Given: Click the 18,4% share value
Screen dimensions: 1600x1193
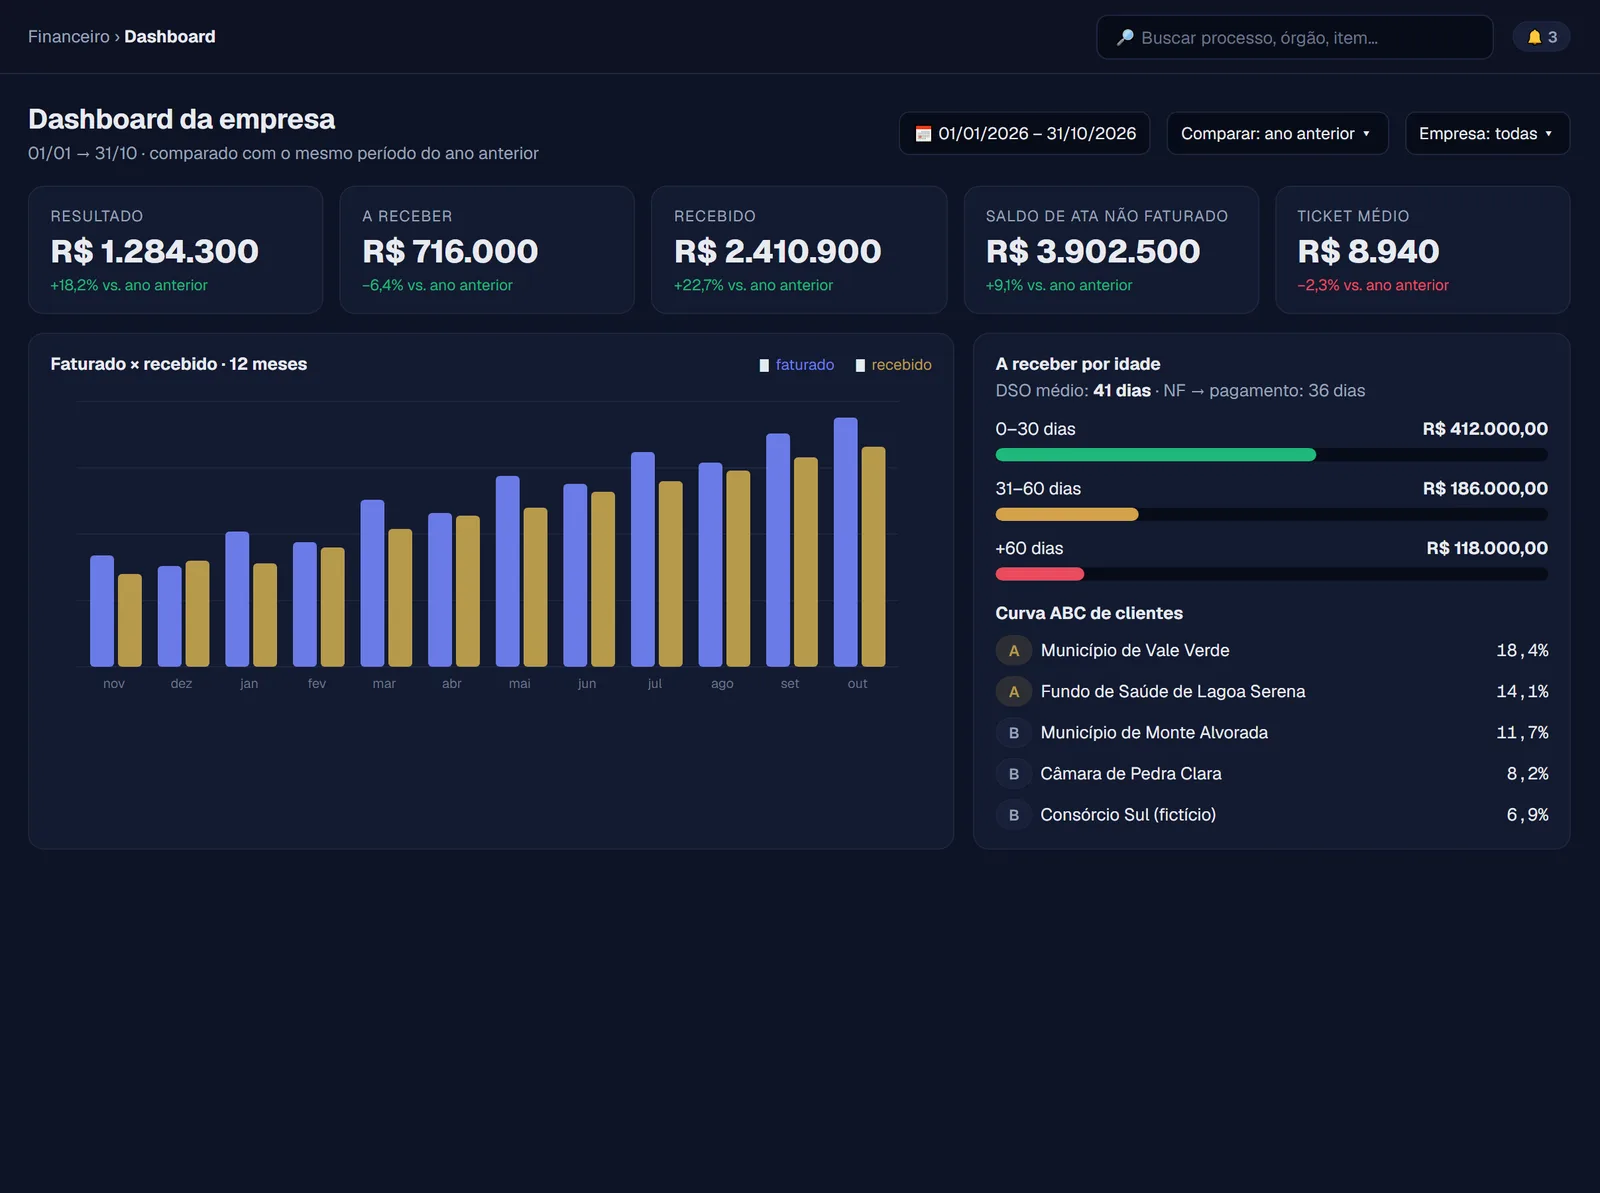Looking at the screenshot, I should tap(1522, 650).
